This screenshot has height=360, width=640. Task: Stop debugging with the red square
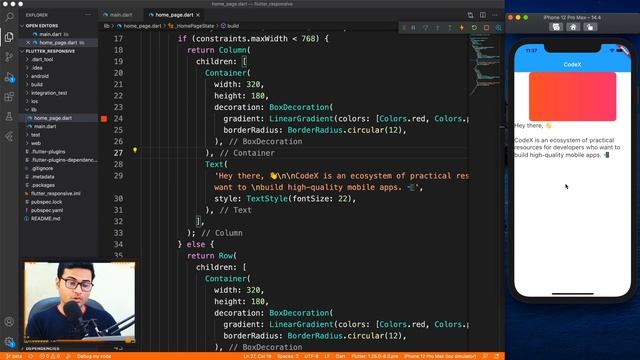[486, 28]
